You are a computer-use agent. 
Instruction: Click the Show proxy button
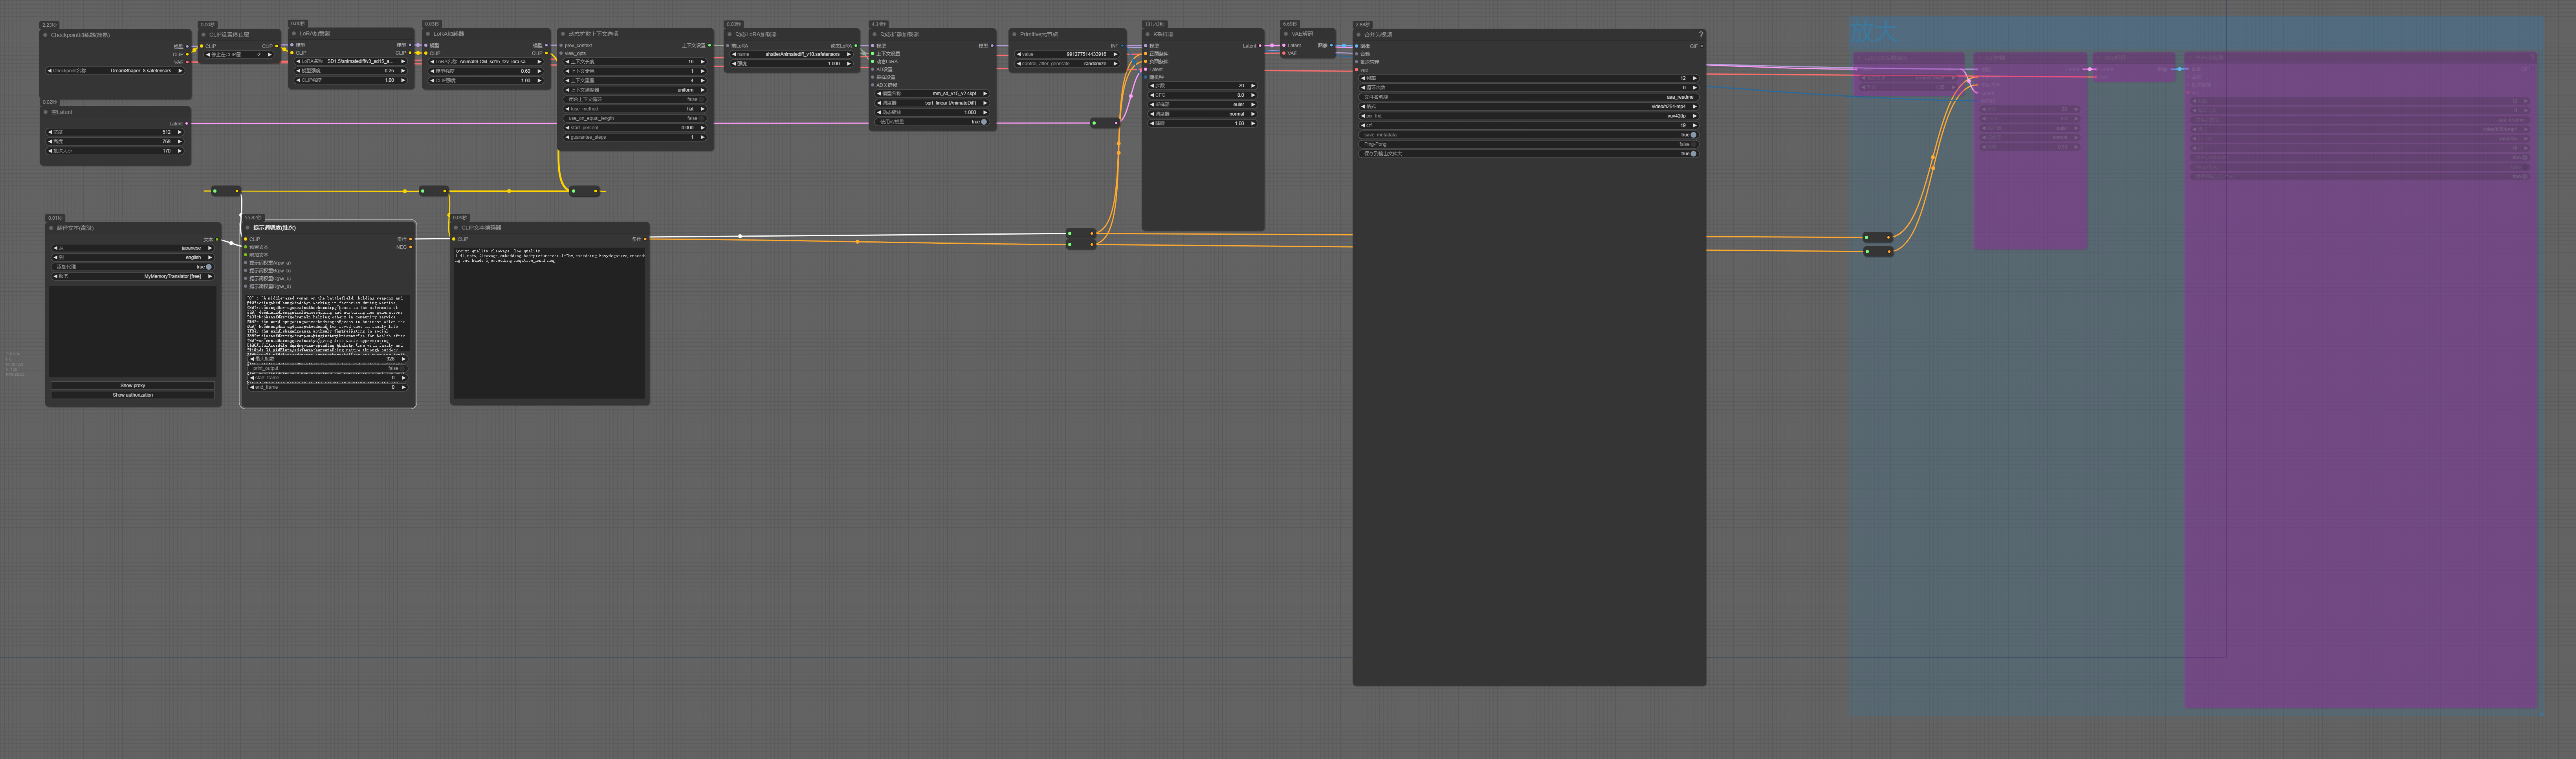pos(133,385)
